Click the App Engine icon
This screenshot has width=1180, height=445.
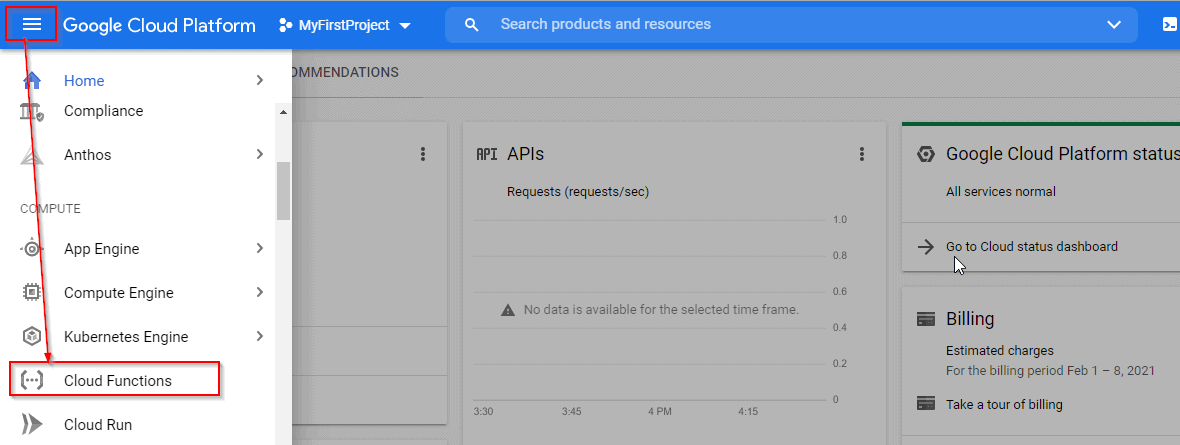coord(32,249)
